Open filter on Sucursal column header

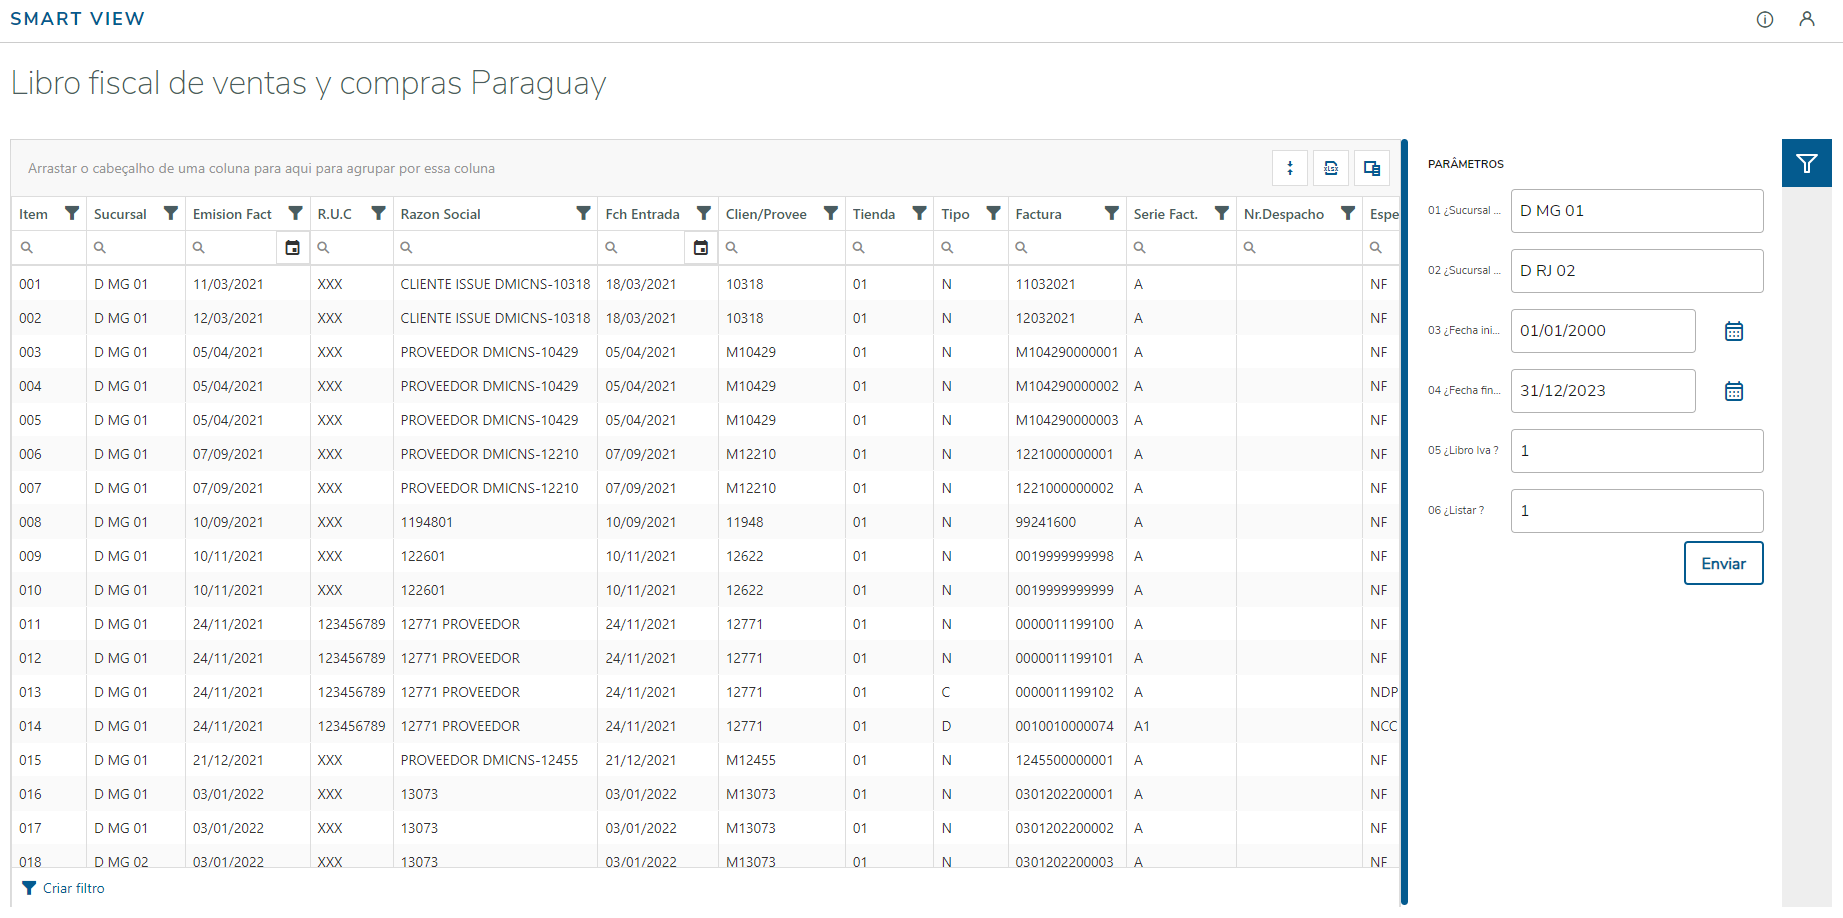(171, 213)
